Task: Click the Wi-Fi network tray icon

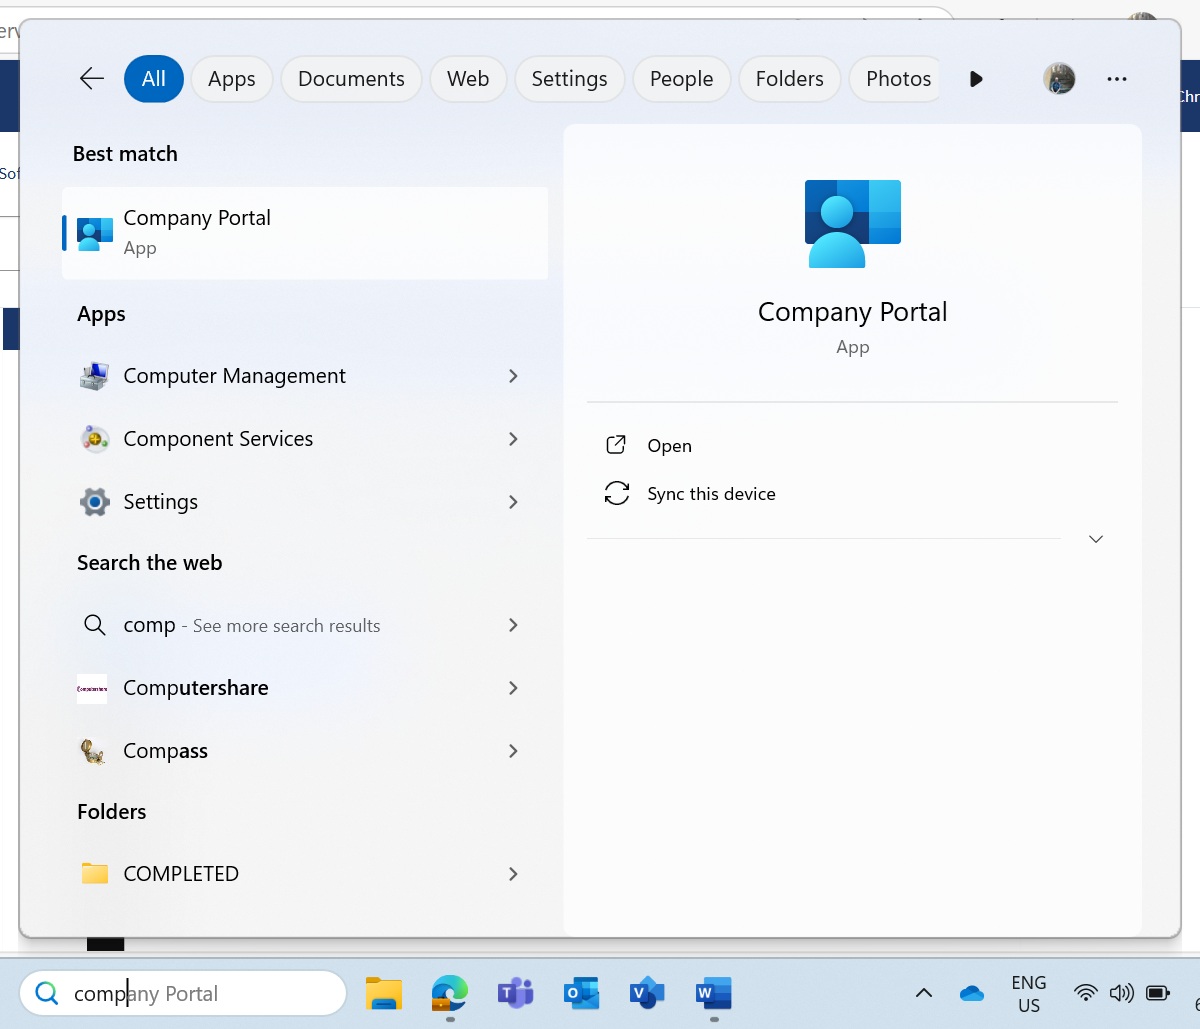Action: 1085,993
